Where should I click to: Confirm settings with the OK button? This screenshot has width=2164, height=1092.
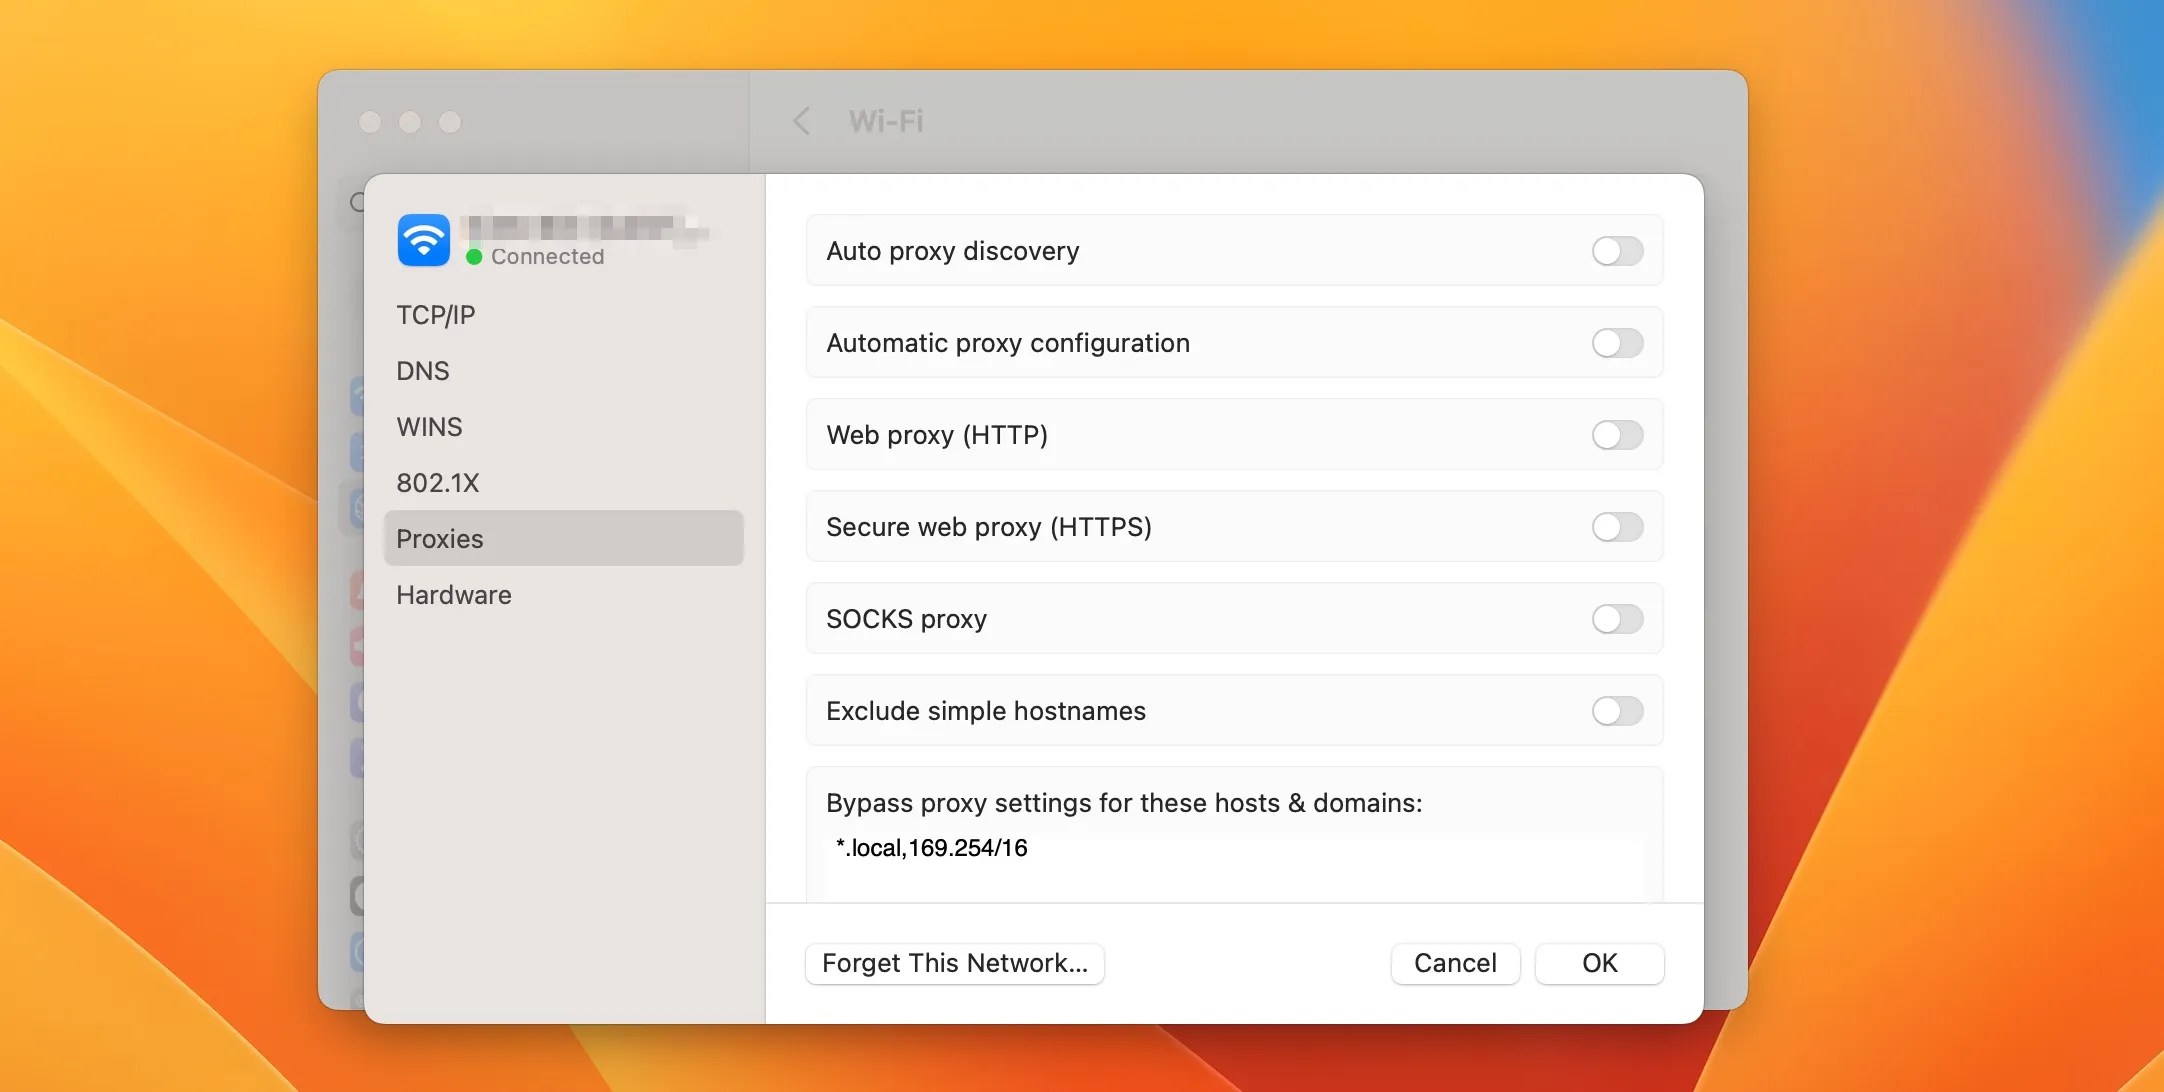coord(1599,963)
